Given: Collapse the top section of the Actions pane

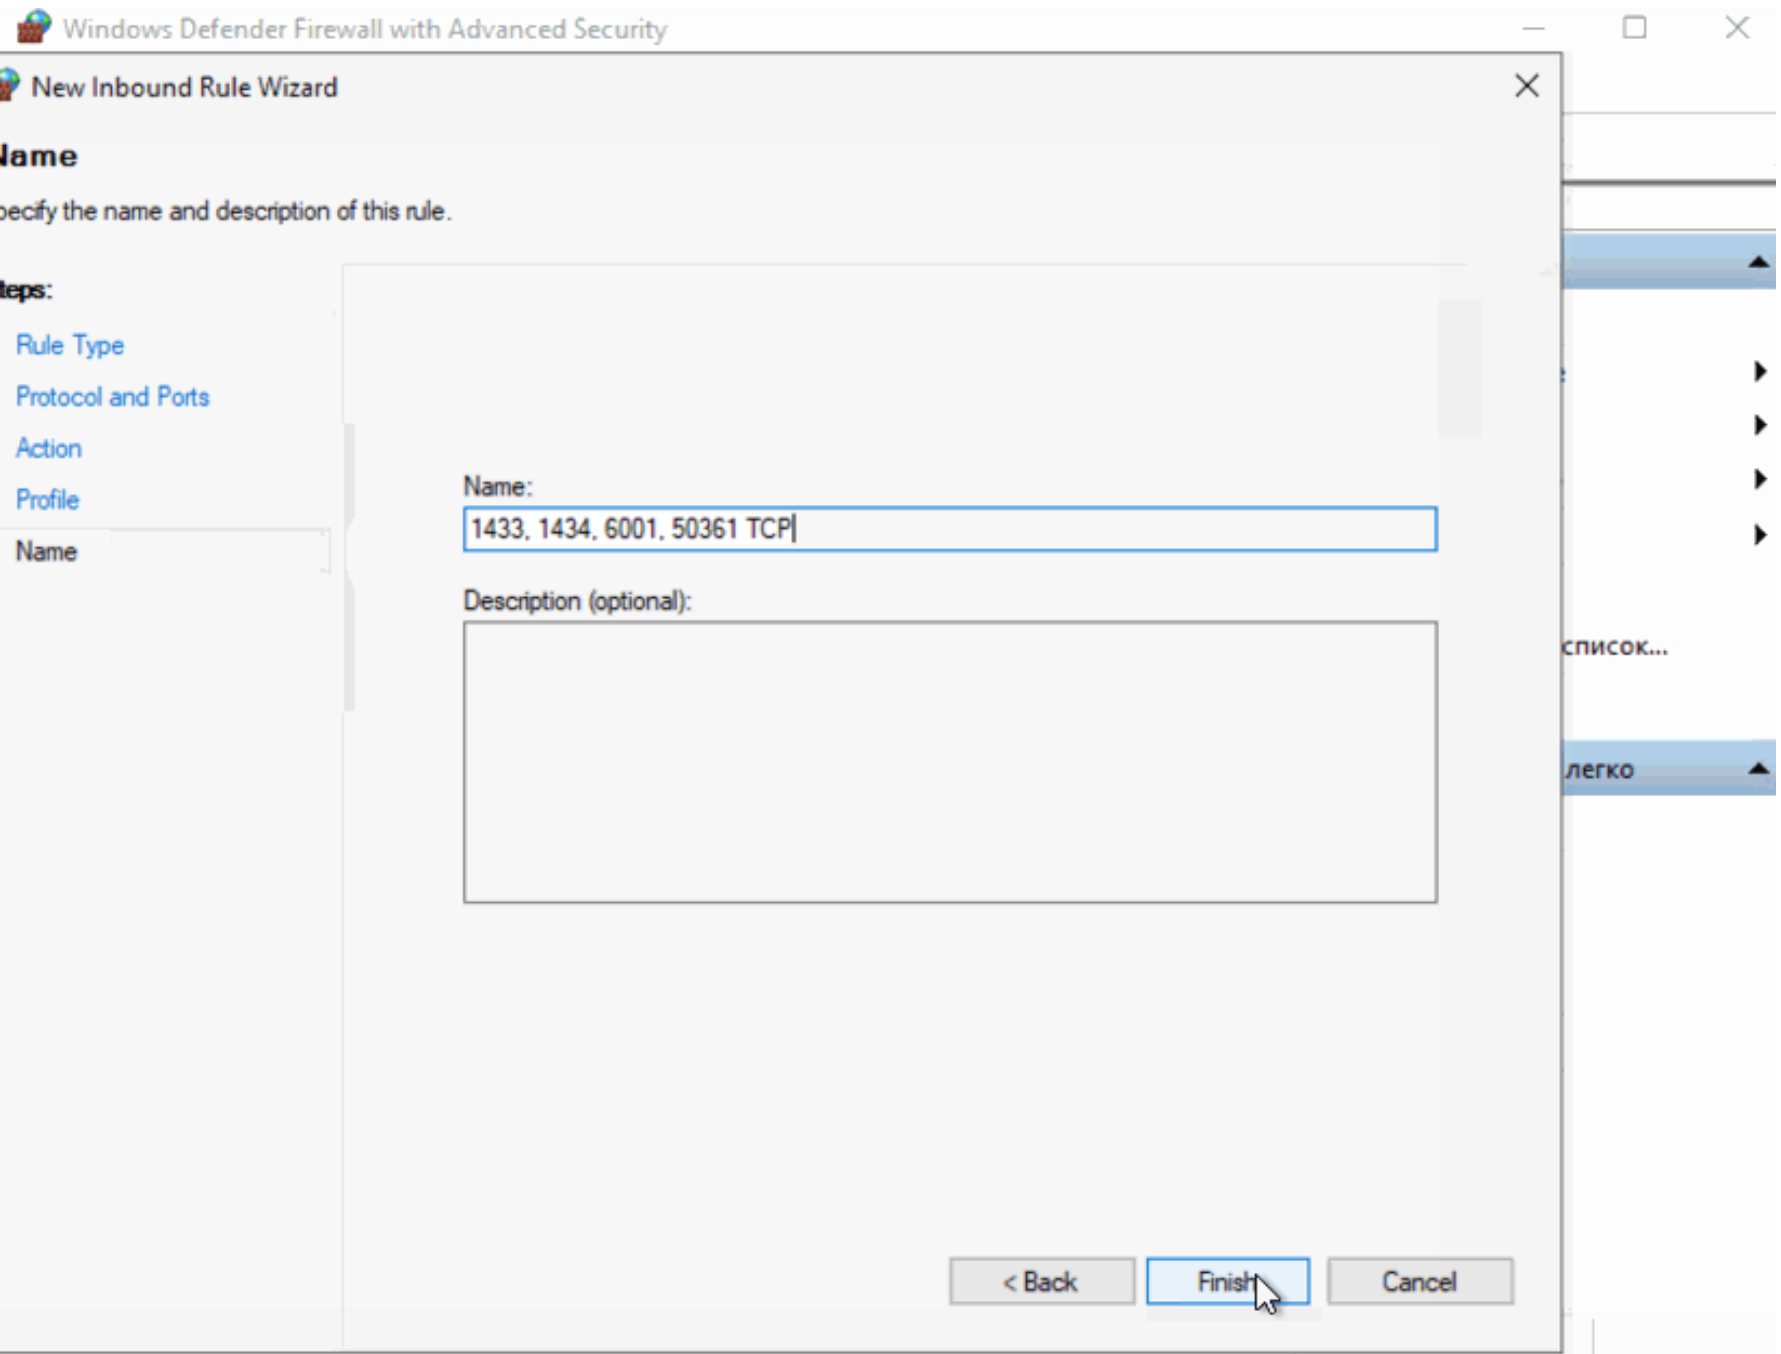Looking at the screenshot, I should click(x=1757, y=262).
